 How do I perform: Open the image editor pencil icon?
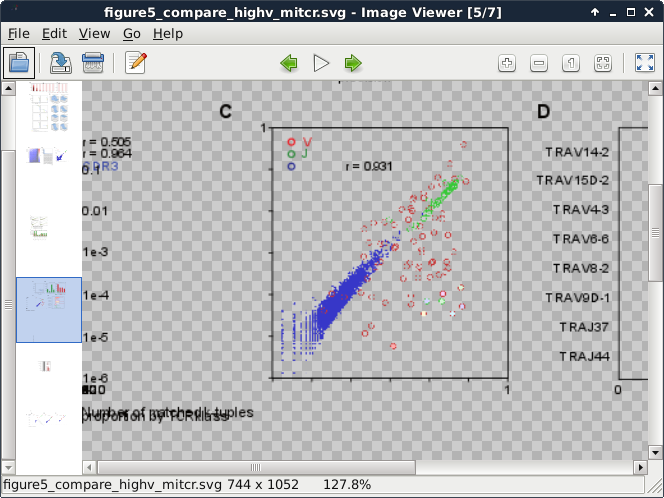coord(135,63)
